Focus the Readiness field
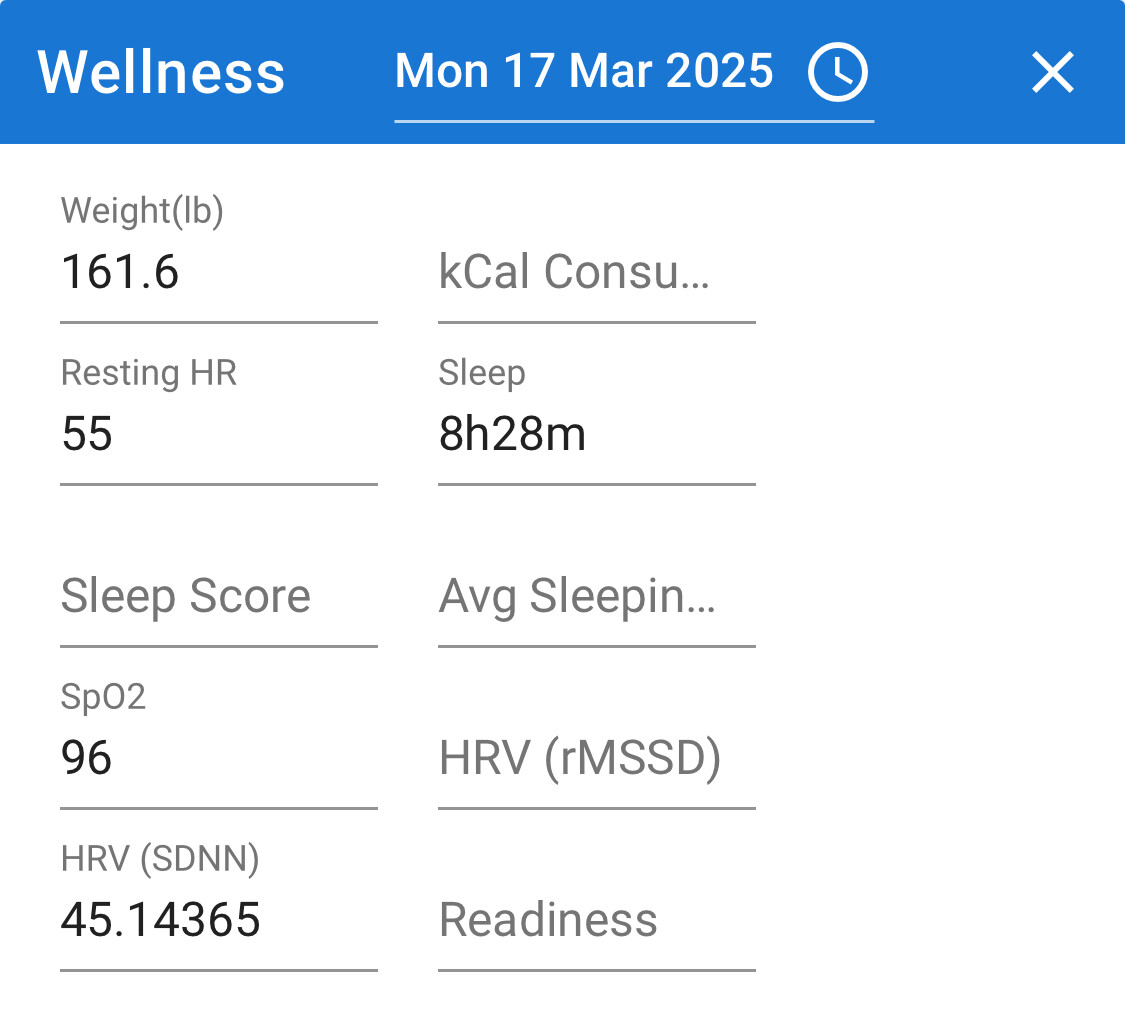 (597, 920)
